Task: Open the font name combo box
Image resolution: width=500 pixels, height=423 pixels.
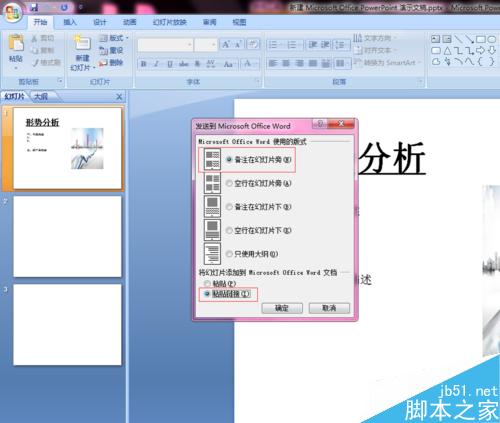Action: click(x=165, y=45)
